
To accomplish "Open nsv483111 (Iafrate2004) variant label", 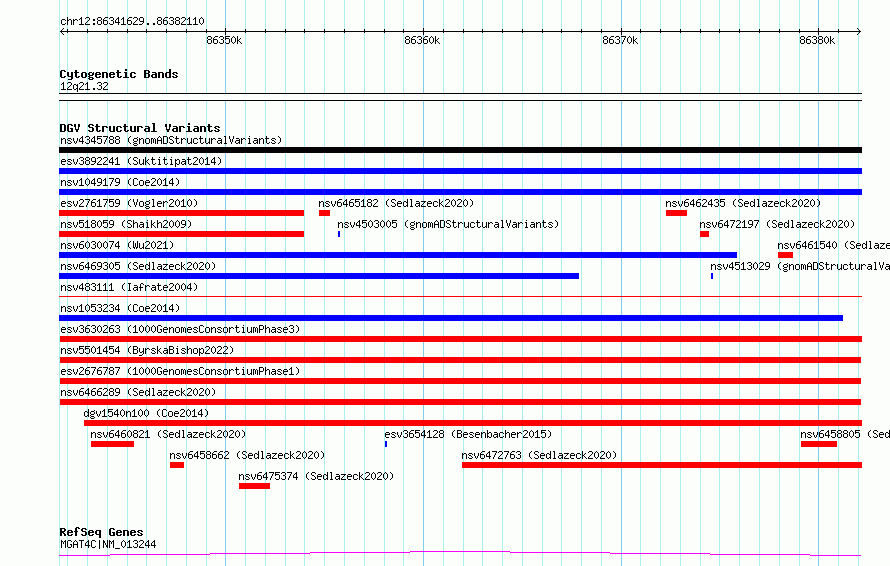I will pyautogui.click(x=129, y=287).
